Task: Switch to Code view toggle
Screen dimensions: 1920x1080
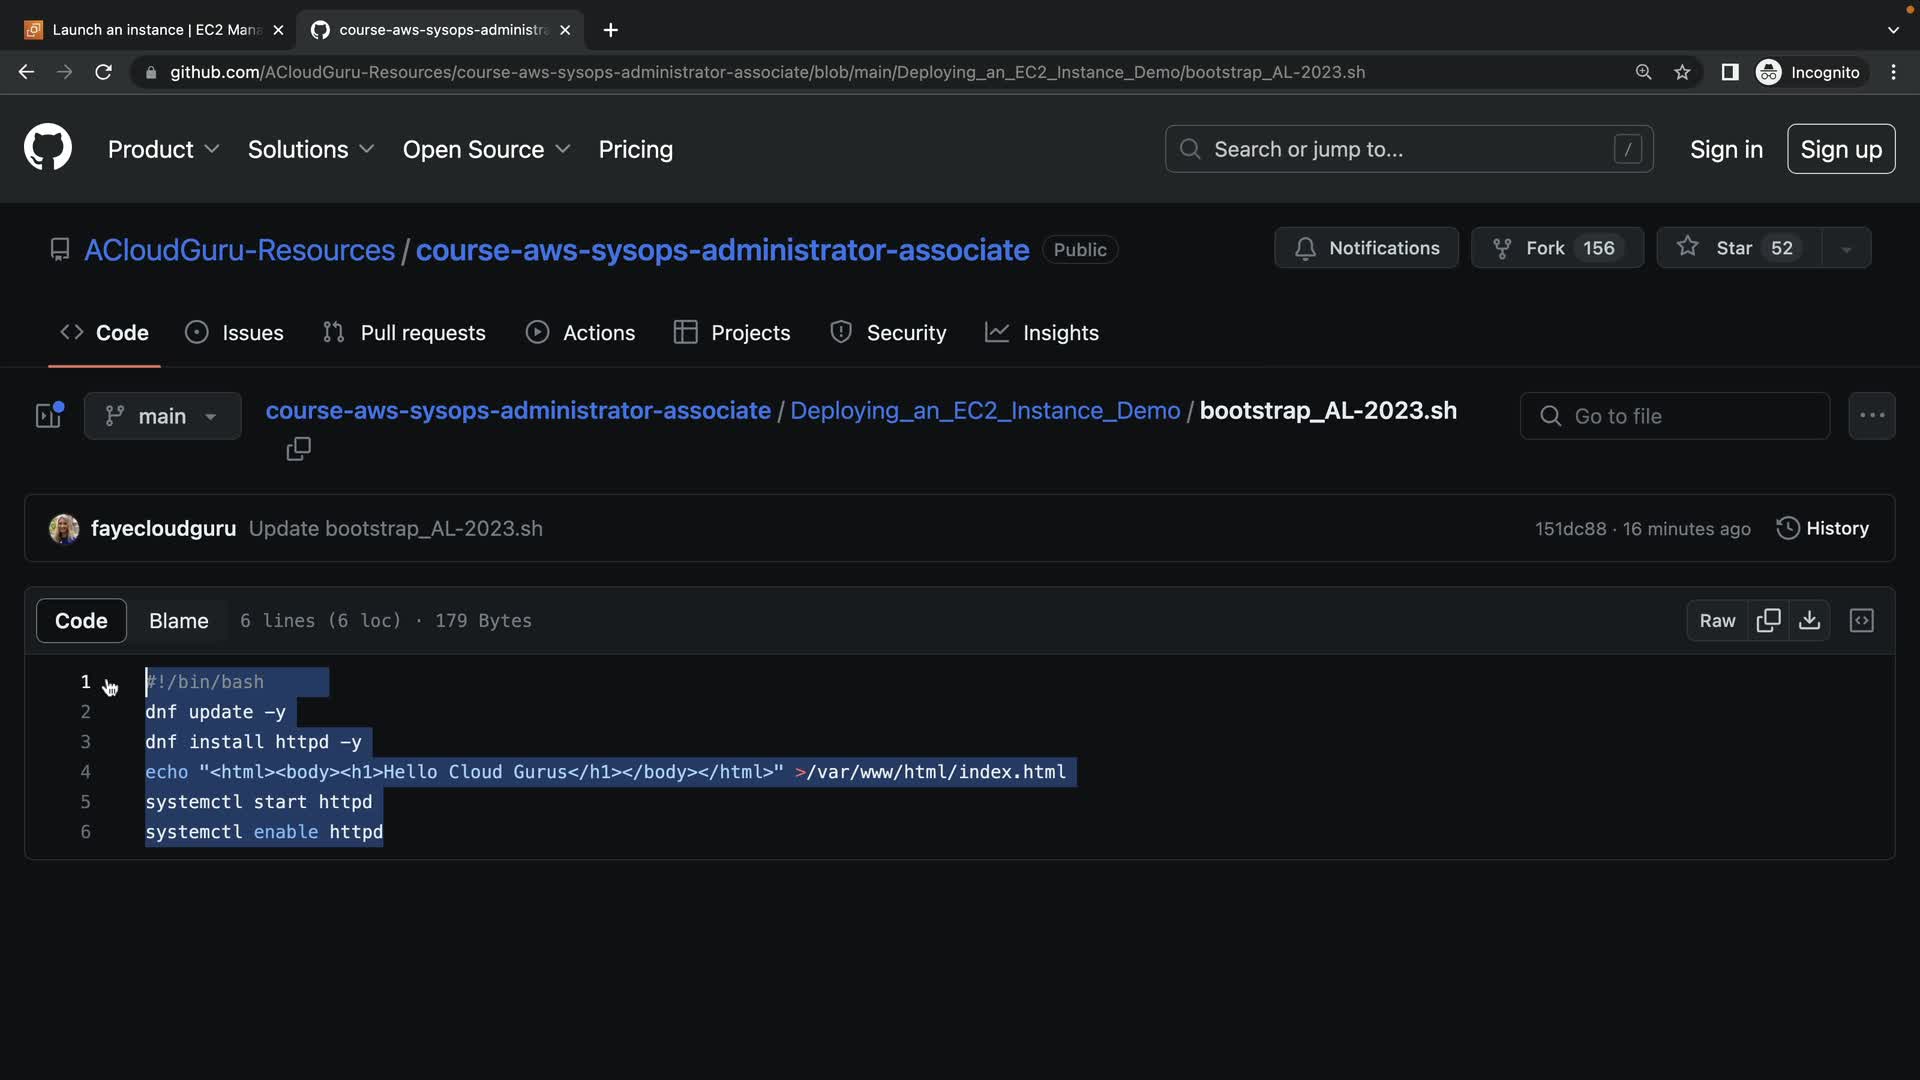Action: tap(81, 620)
